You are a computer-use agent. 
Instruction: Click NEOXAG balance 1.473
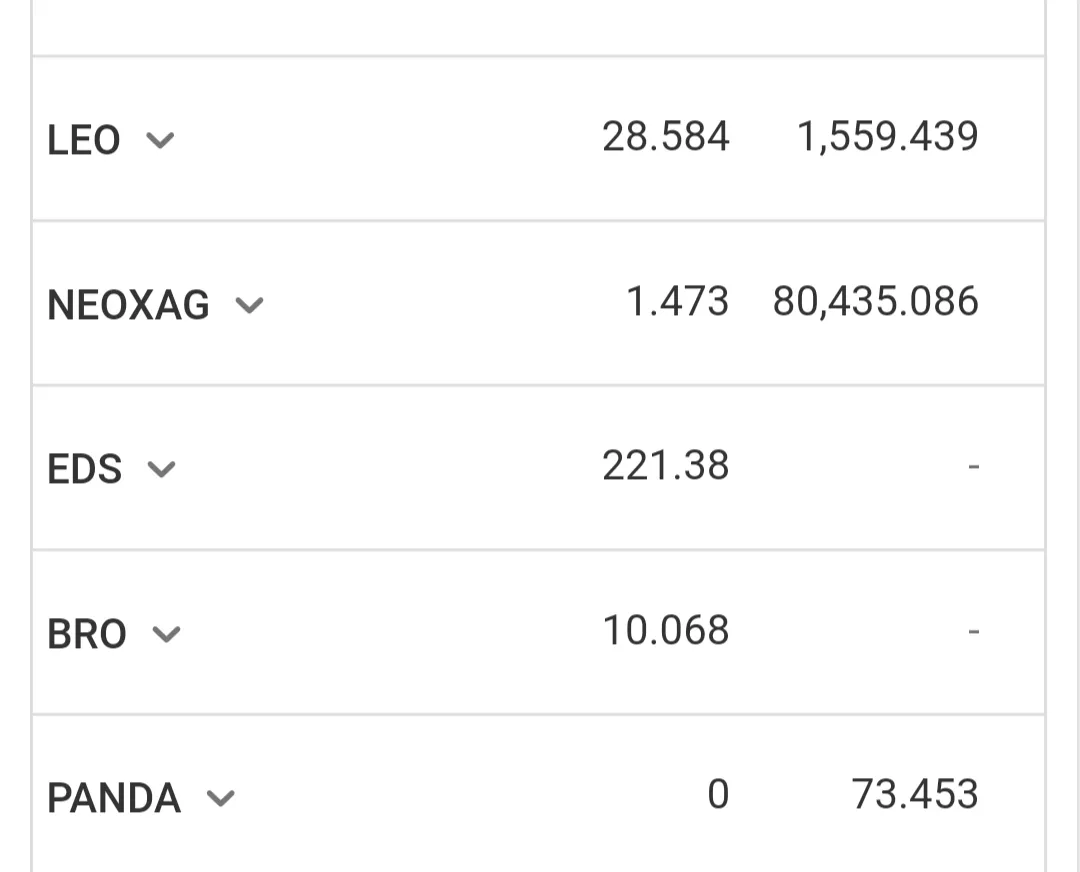(678, 302)
